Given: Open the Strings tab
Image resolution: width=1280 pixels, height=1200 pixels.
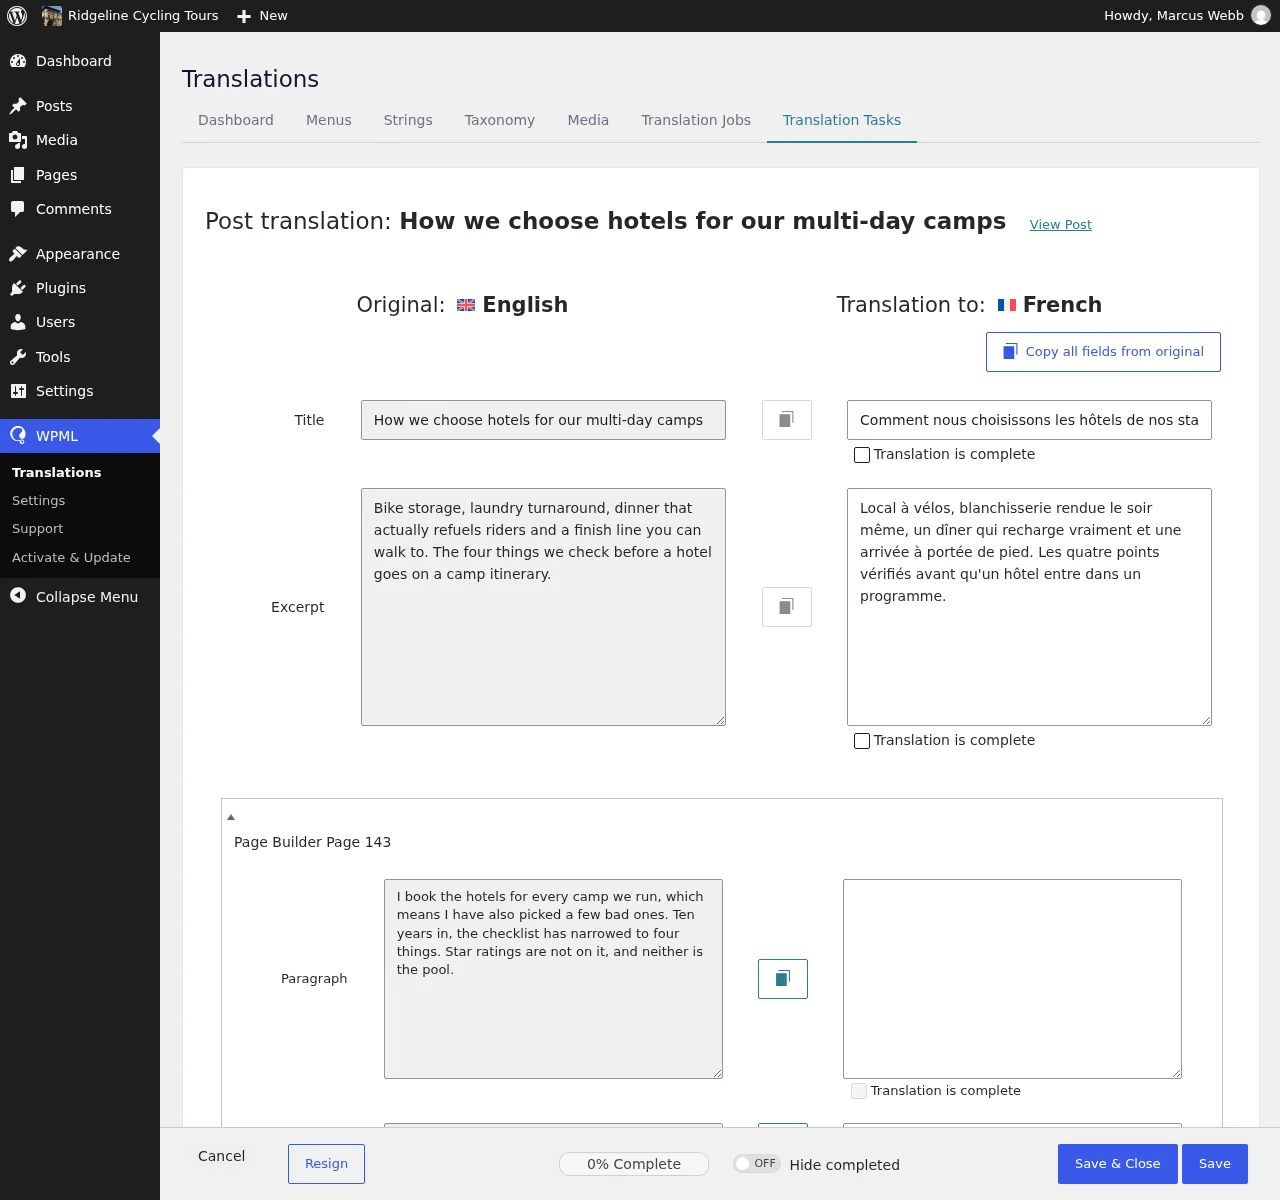Looking at the screenshot, I should [x=408, y=120].
